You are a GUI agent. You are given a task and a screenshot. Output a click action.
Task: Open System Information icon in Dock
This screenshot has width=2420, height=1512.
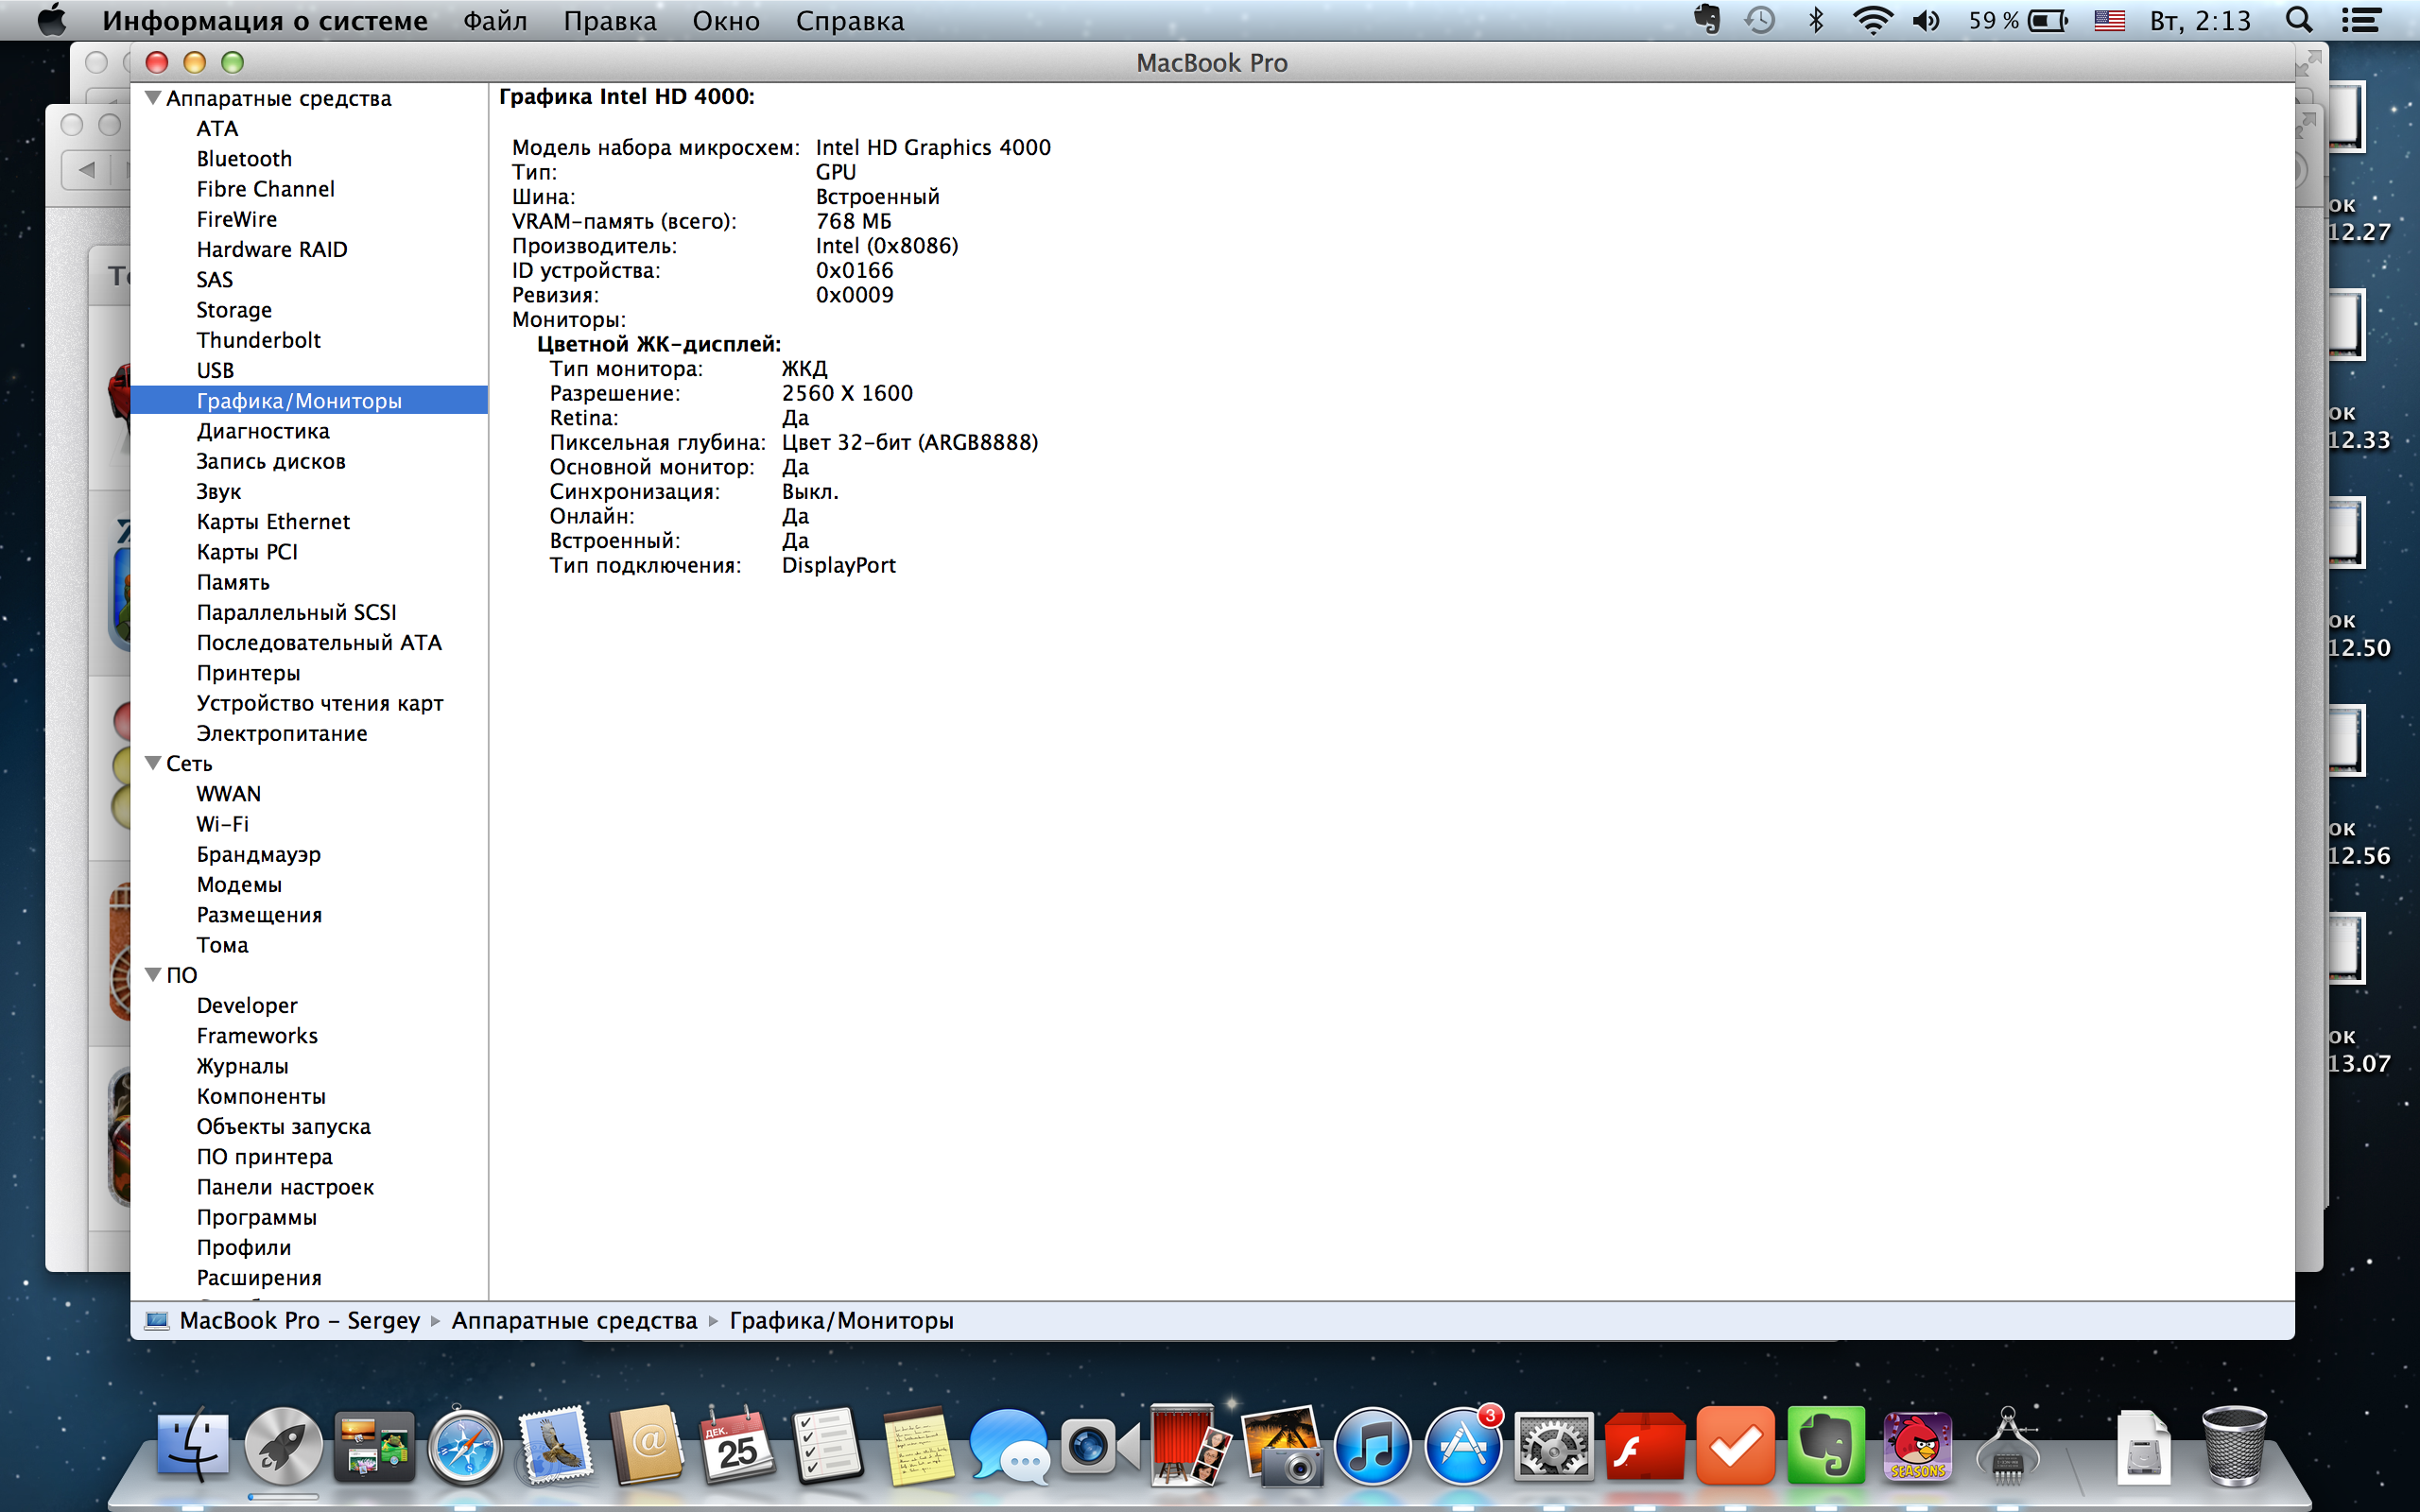click(x=2007, y=1446)
